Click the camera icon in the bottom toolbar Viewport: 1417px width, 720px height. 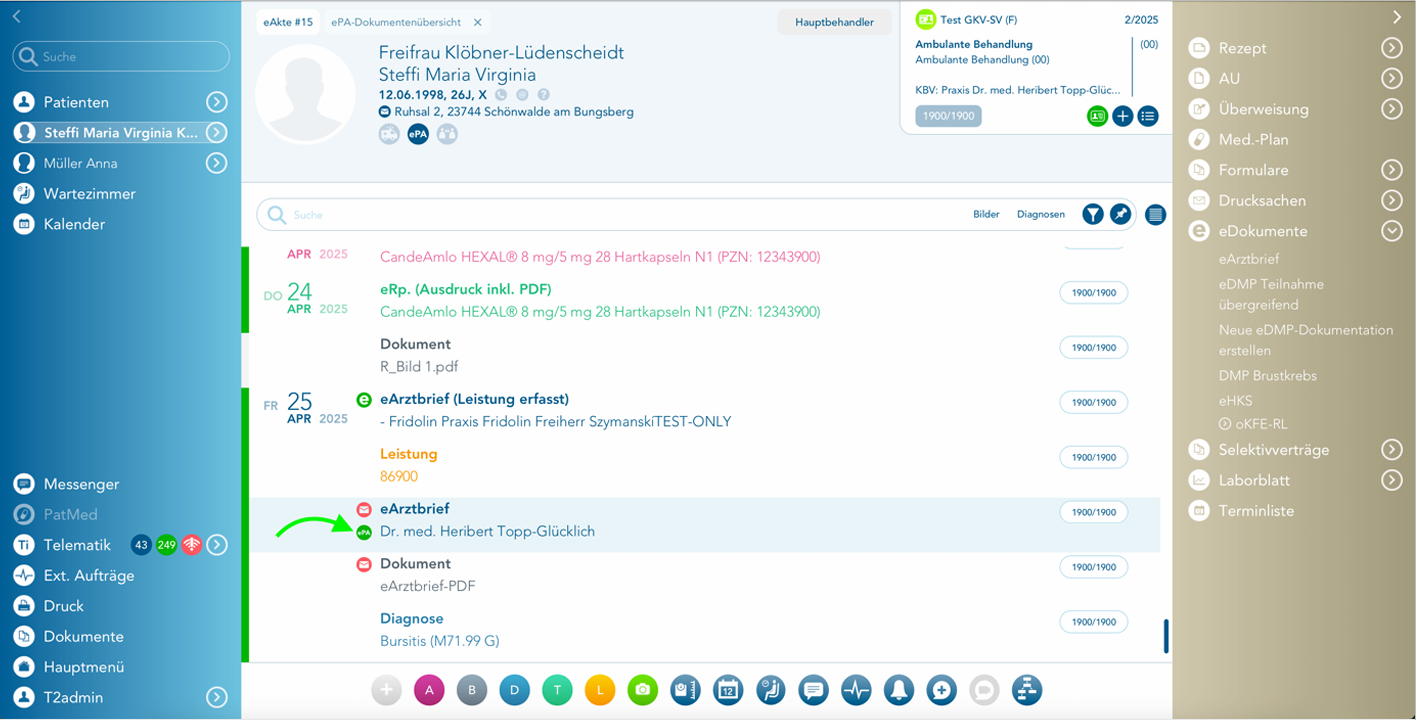(x=642, y=690)
